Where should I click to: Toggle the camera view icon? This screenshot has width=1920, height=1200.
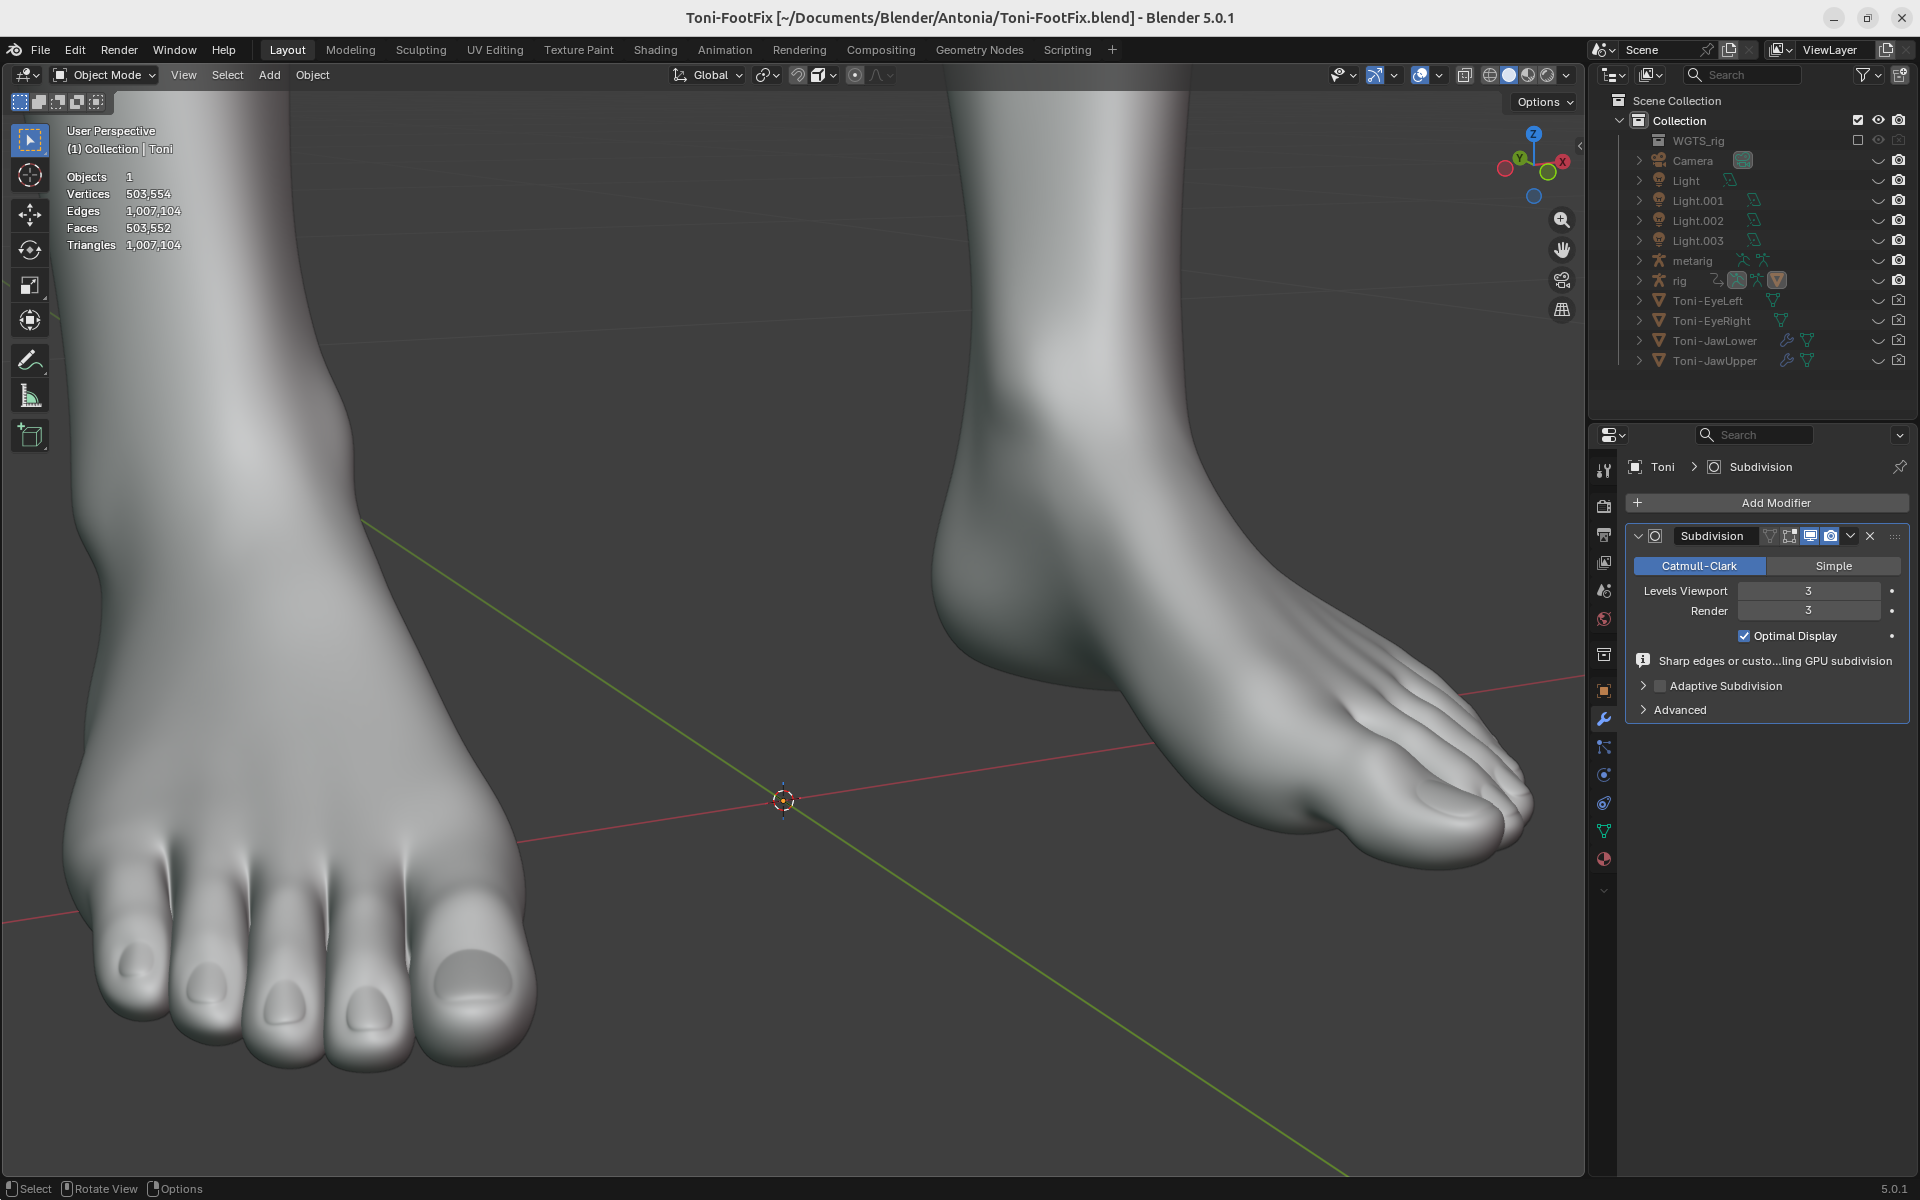pos(1562,280)
